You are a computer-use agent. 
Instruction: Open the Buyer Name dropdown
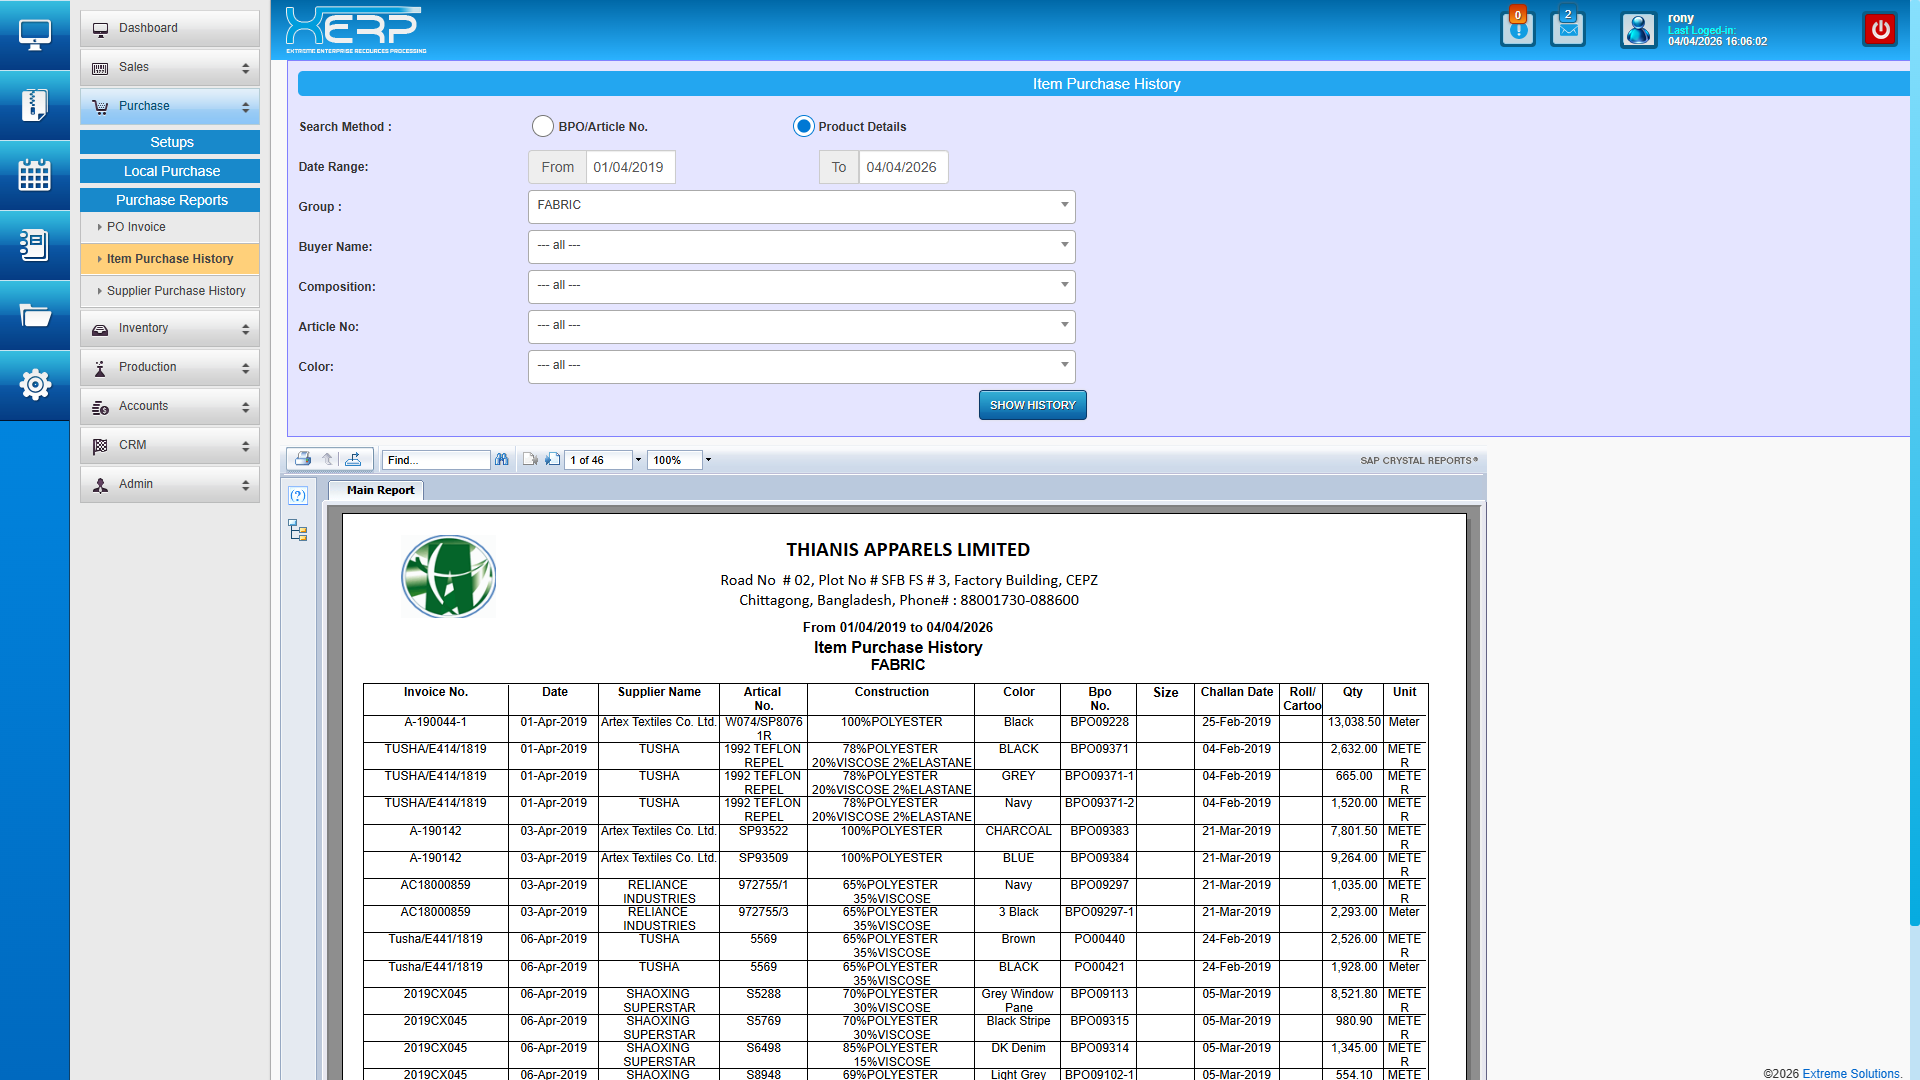[801, 246]
